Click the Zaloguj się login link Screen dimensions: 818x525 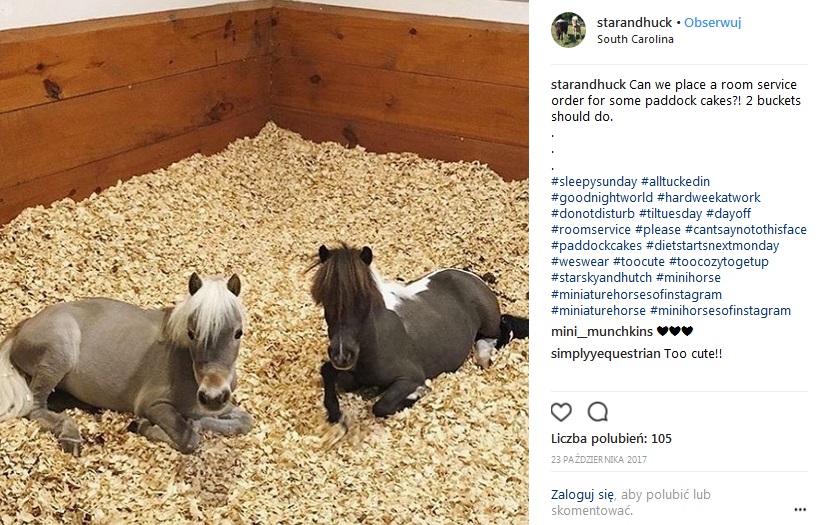(x=582, y=495)
